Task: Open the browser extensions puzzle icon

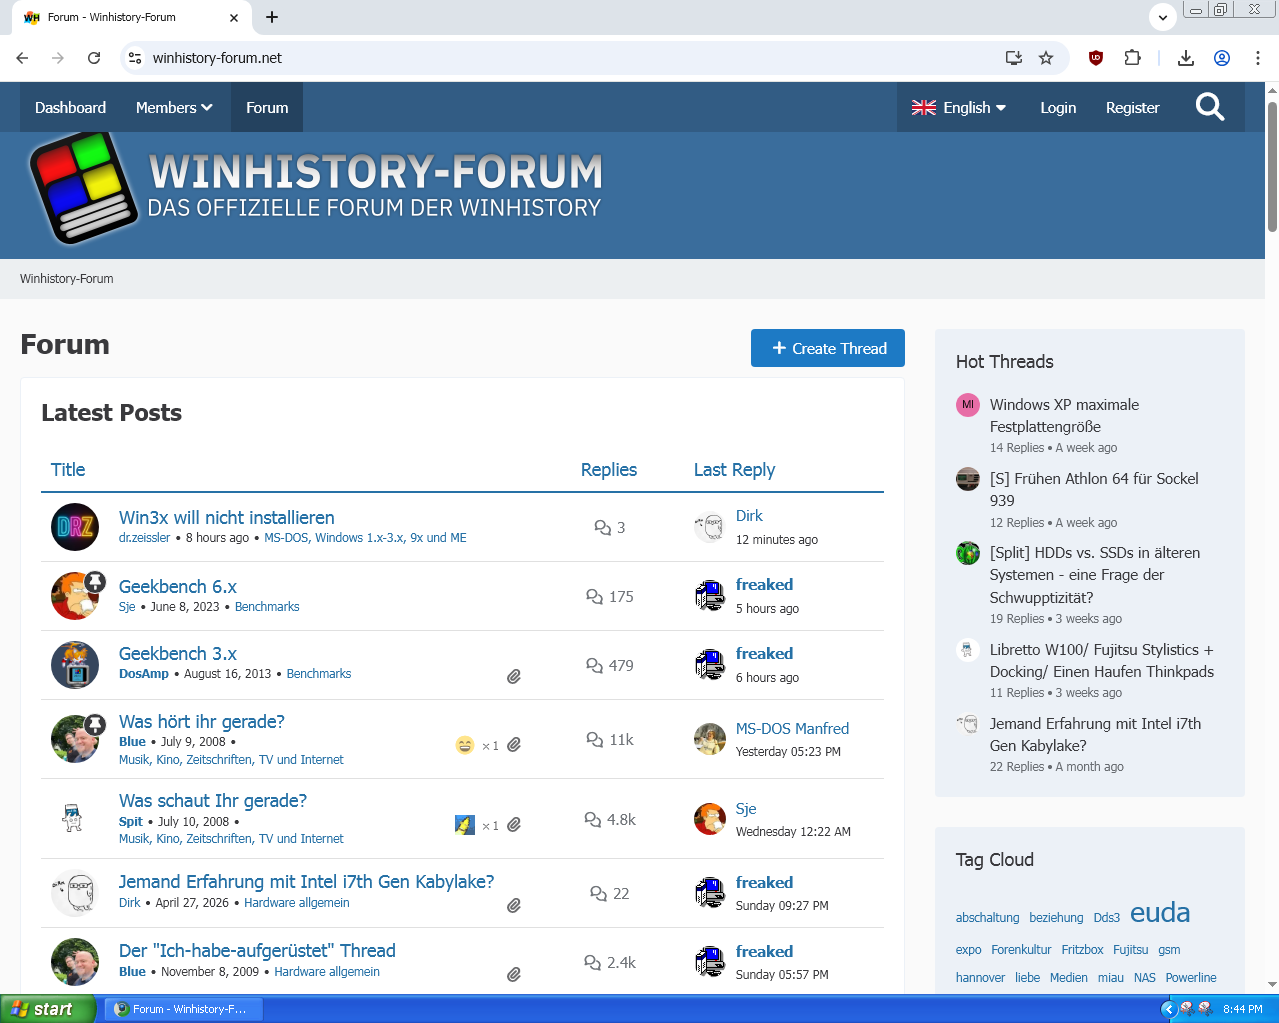Action: point(1132,58)
